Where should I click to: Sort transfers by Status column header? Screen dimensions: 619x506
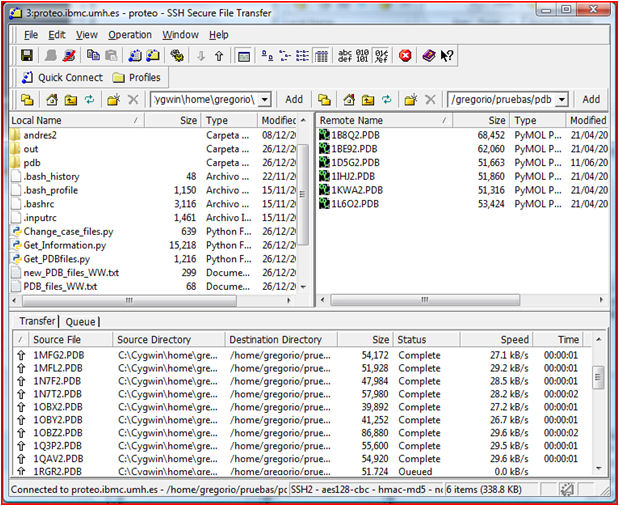[427, 339]
